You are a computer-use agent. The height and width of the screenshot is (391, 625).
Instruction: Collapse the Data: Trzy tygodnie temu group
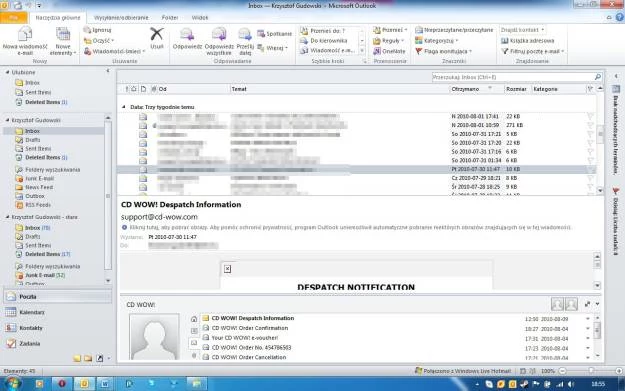coord(124,107)
